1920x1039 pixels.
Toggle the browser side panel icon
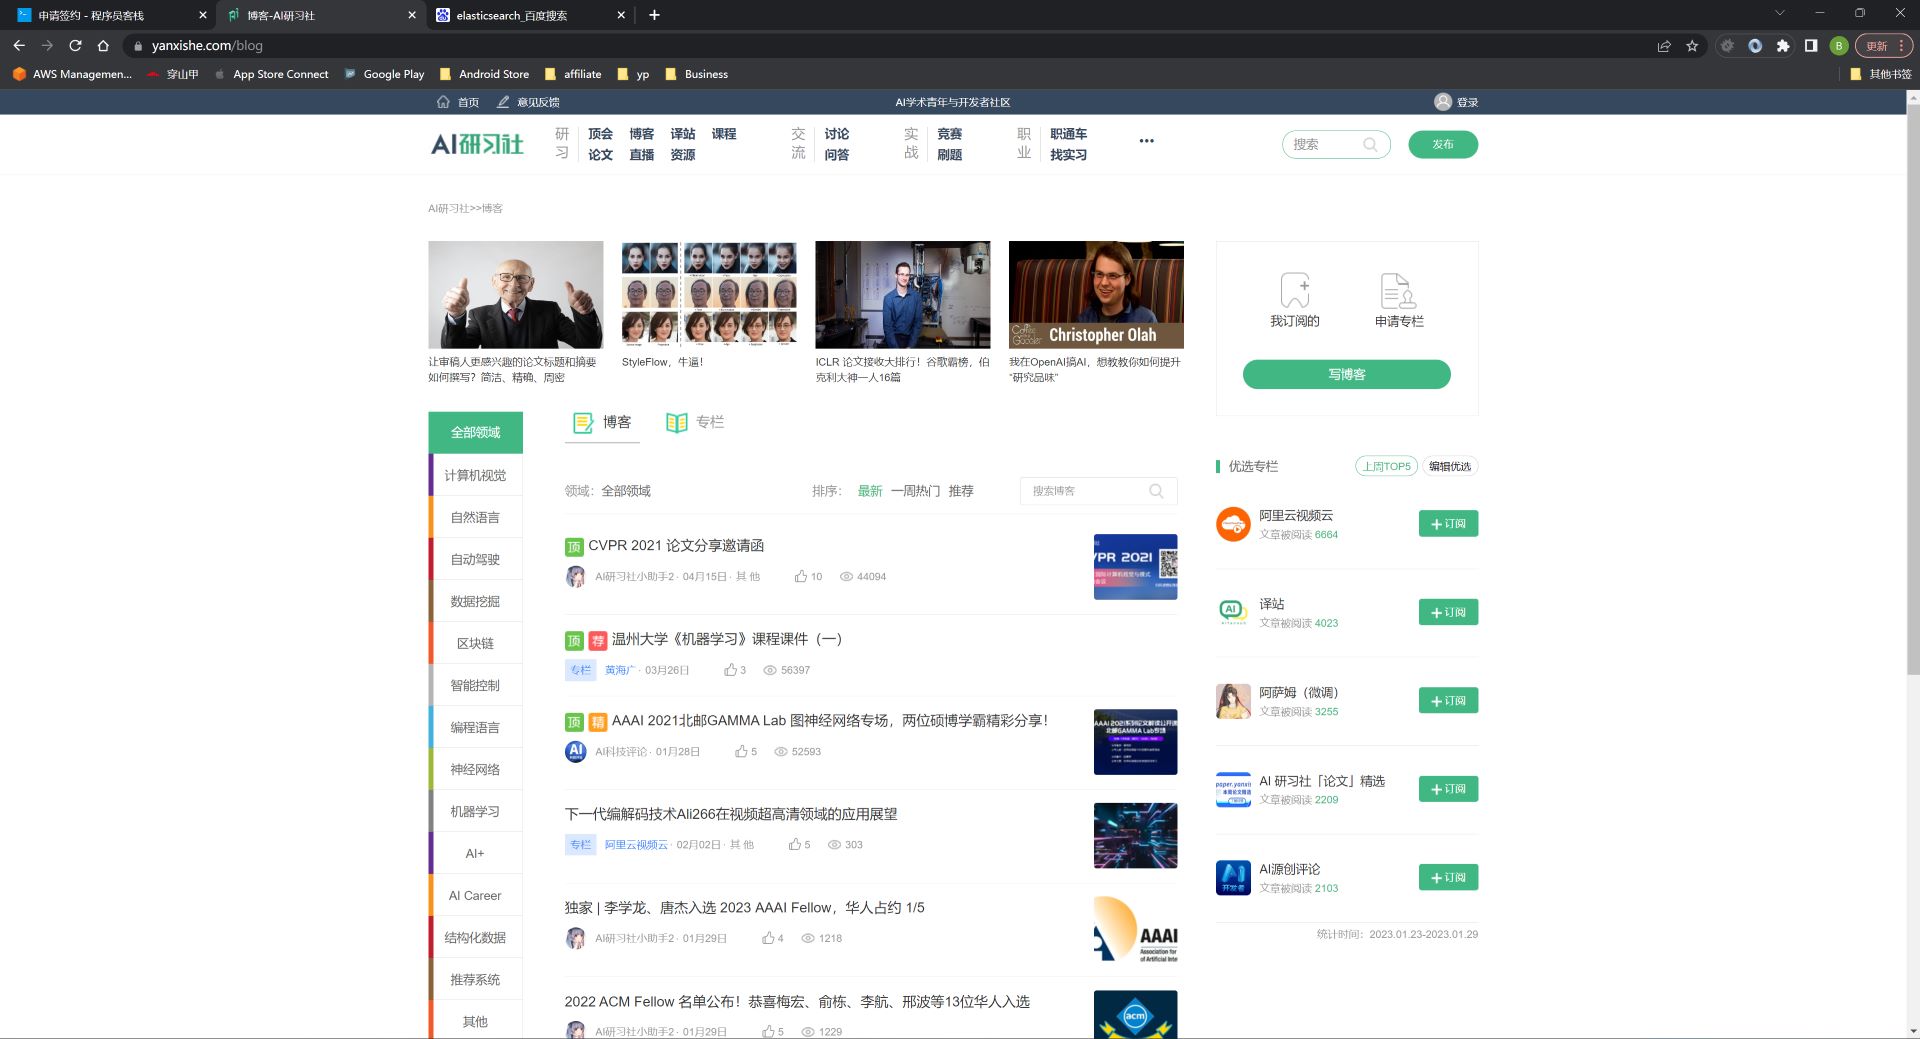click(x=1811, y=46)
